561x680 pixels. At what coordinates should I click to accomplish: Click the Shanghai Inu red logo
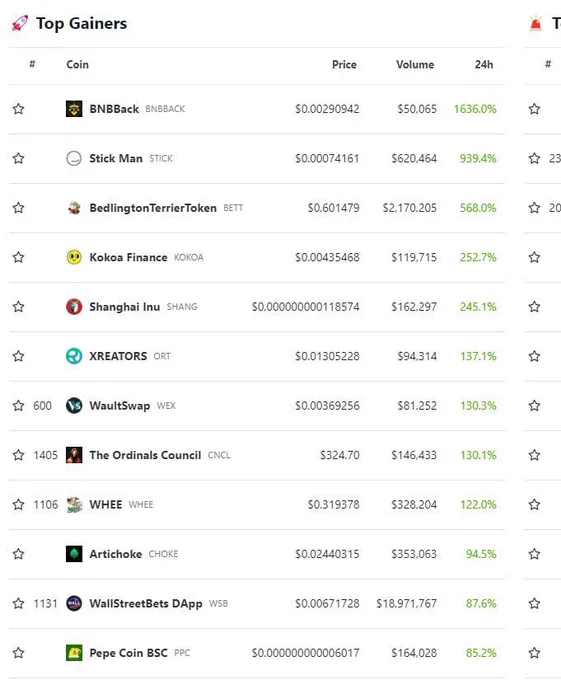[x=74, y=307]
